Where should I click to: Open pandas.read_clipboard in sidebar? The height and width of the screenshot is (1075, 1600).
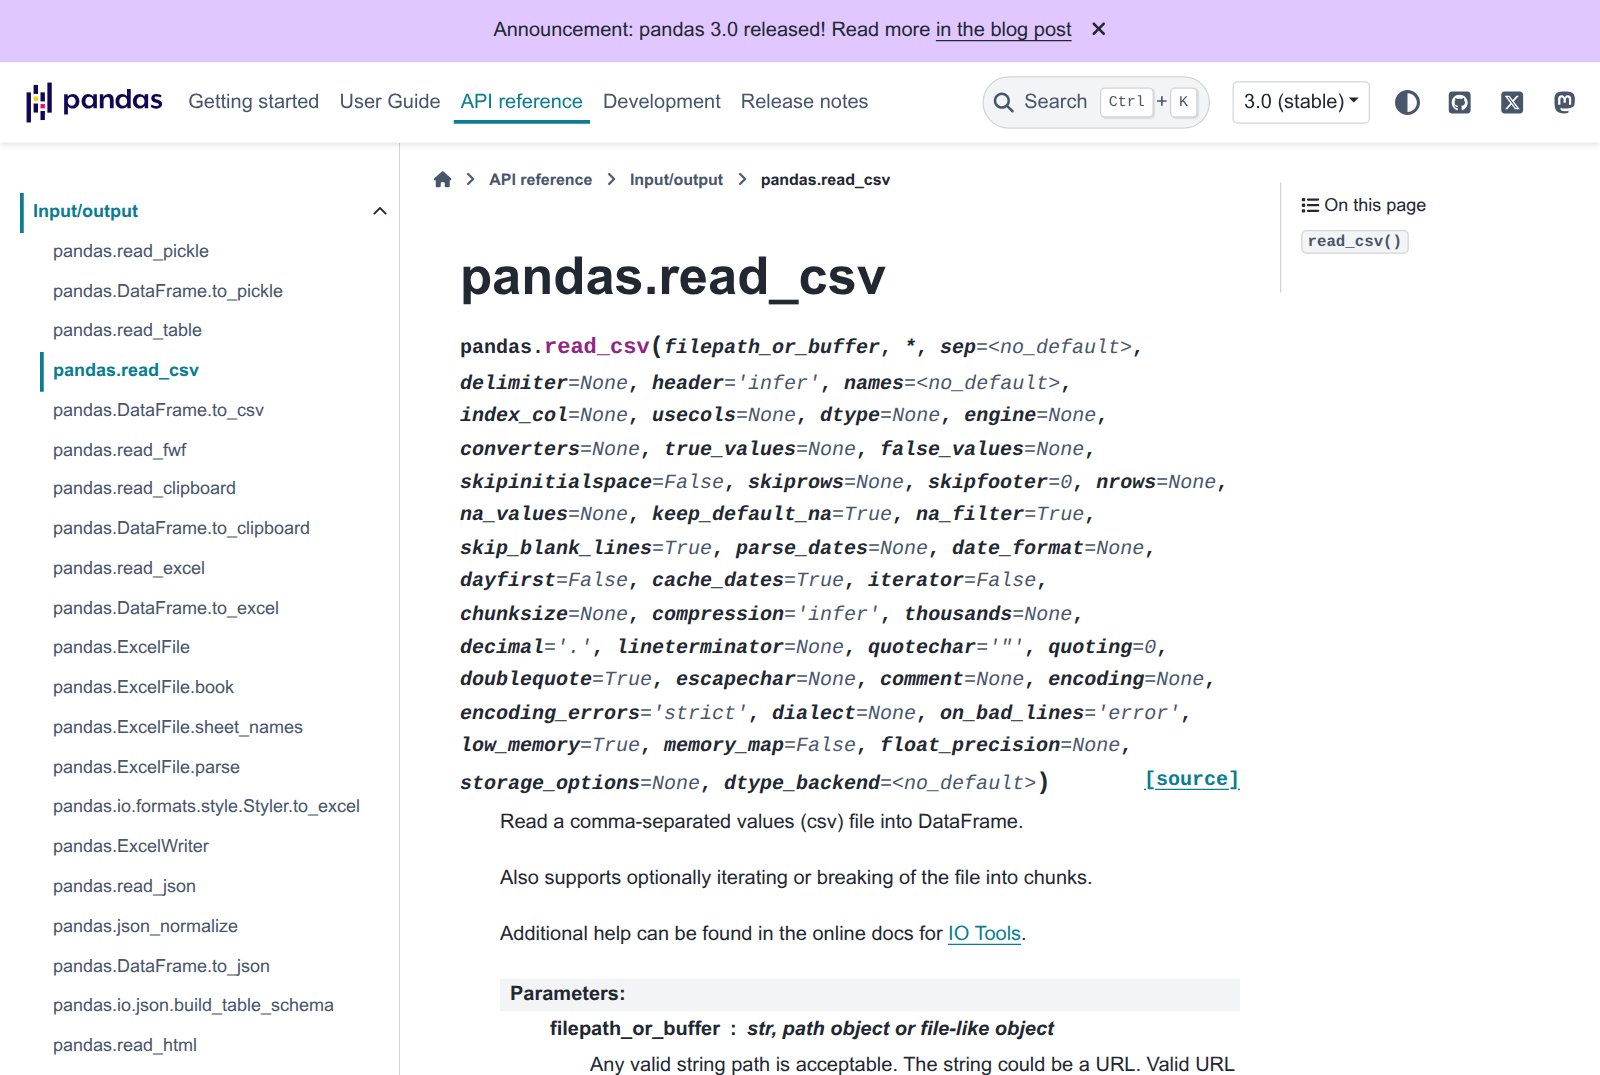pyautogui.click(x=144, y=488)
